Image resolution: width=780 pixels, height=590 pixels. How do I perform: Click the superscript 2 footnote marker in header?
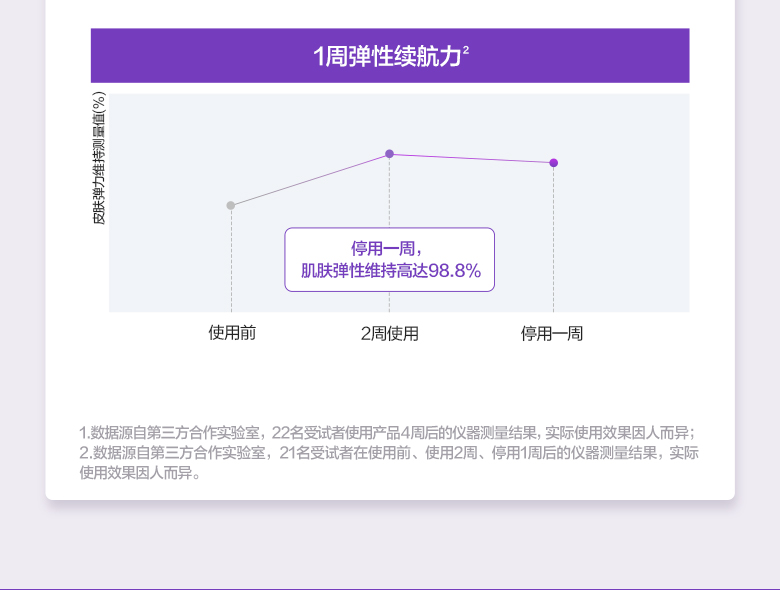click(467, 49)
